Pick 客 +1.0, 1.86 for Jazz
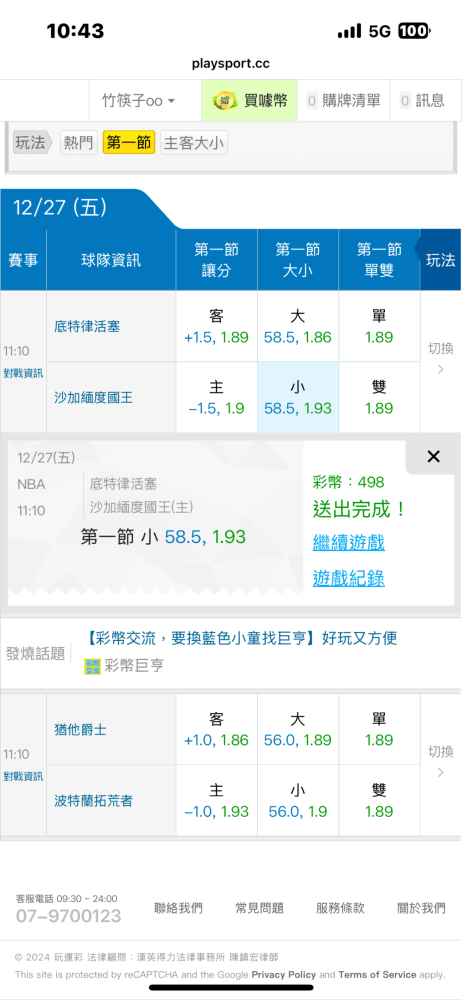Image resolution: width=462 pixels, height=1000 pixels. click(216, 730)
